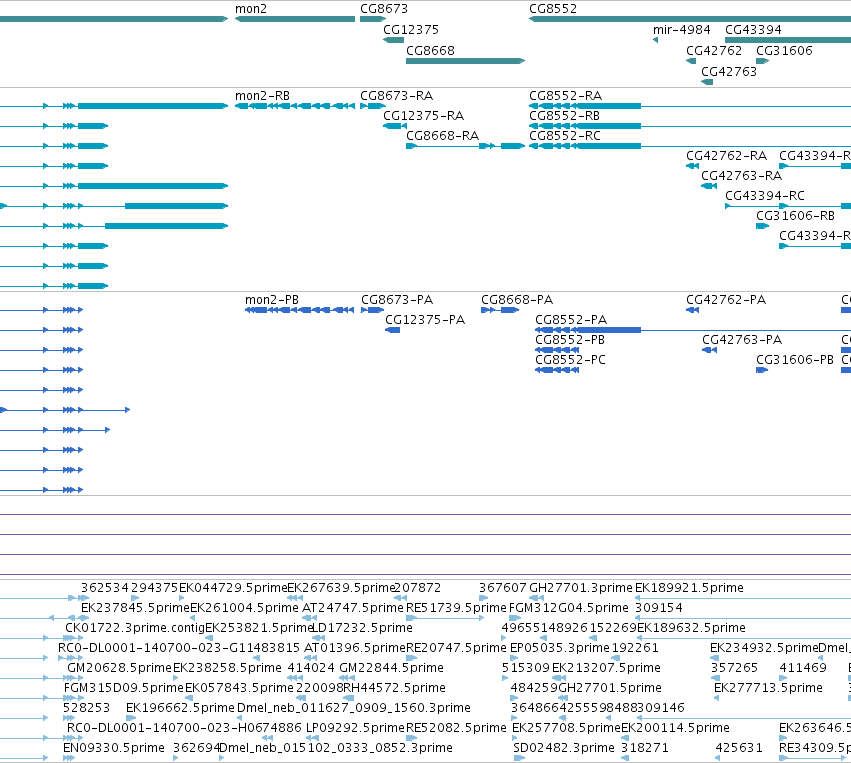The height and width of the screenshot is (763, 851).
Task: Click the CG42763-RA transcript label
Action: 741,176
